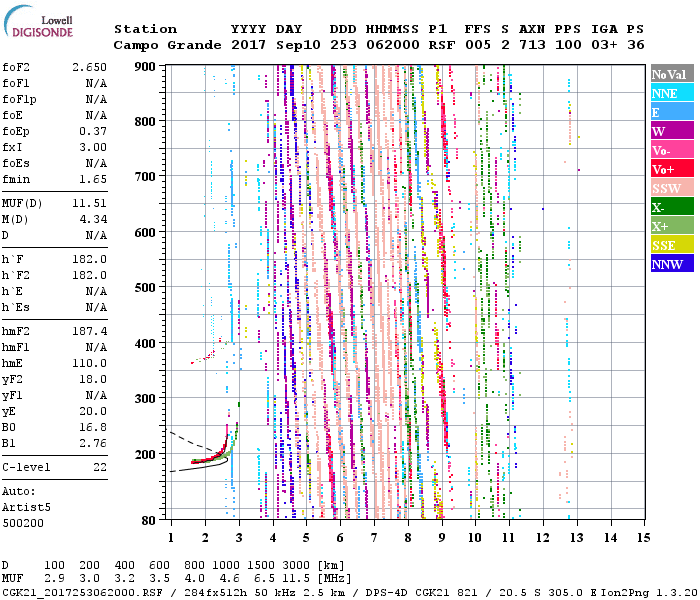Screen dimensions: 700x600
Task: Click the 15 tick on frequency axis
Action: coord(643,537)
